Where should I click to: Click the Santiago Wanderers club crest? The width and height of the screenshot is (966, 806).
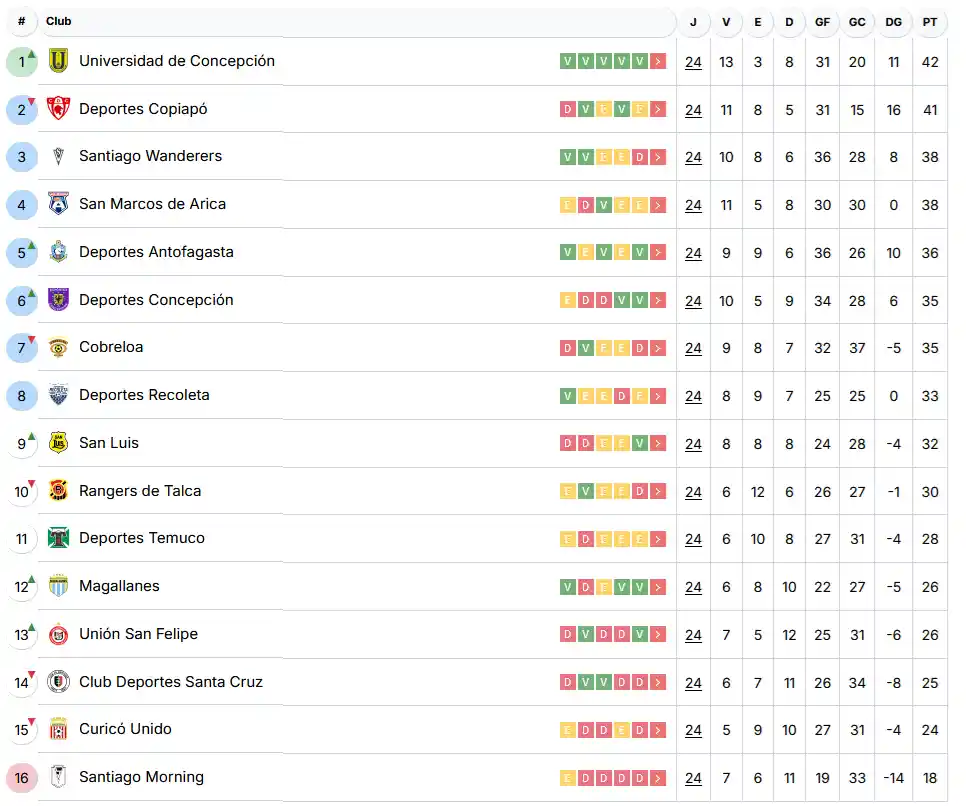pyautogui.click(x=59, y=157)
